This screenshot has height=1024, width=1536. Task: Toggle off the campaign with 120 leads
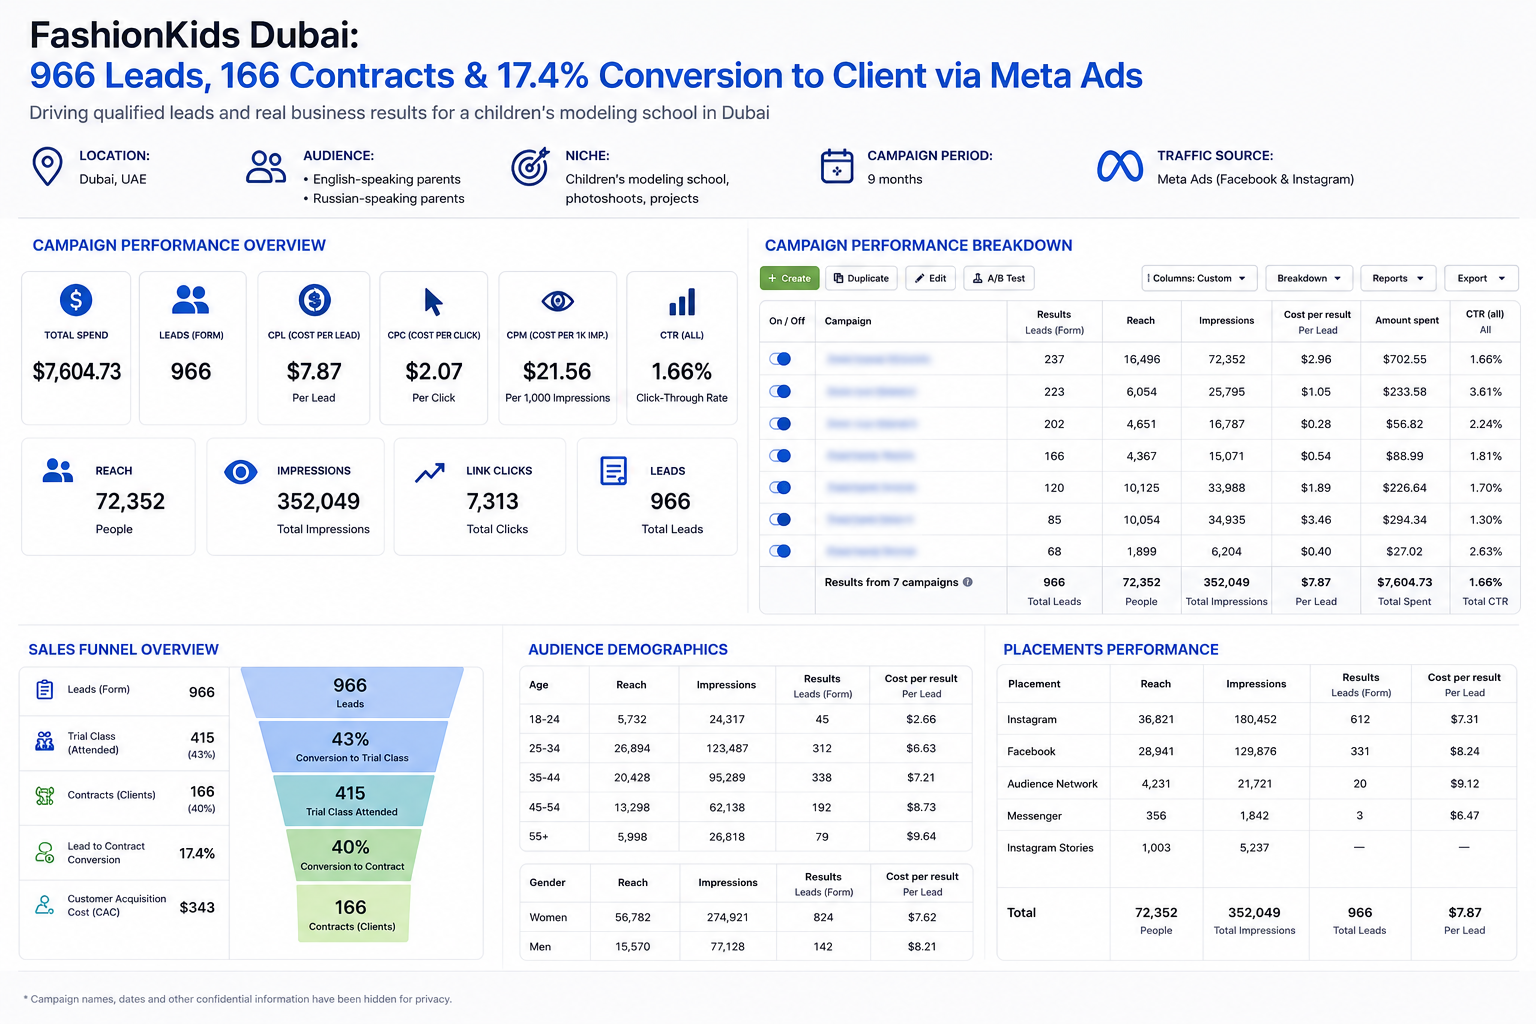tap(780, 488)
